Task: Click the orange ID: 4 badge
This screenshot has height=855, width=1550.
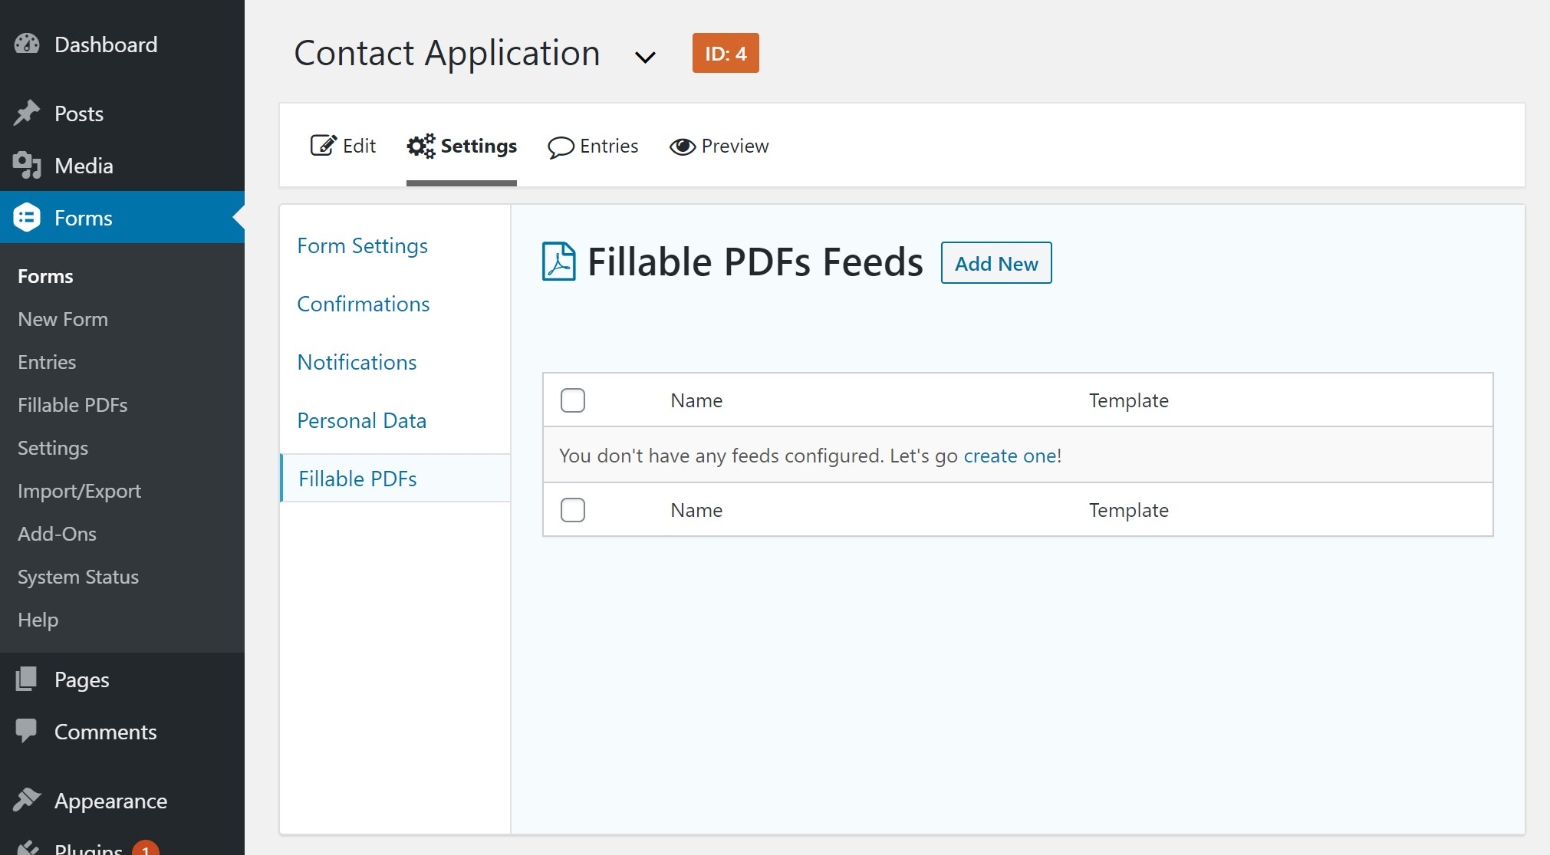Action: [725, 53]
